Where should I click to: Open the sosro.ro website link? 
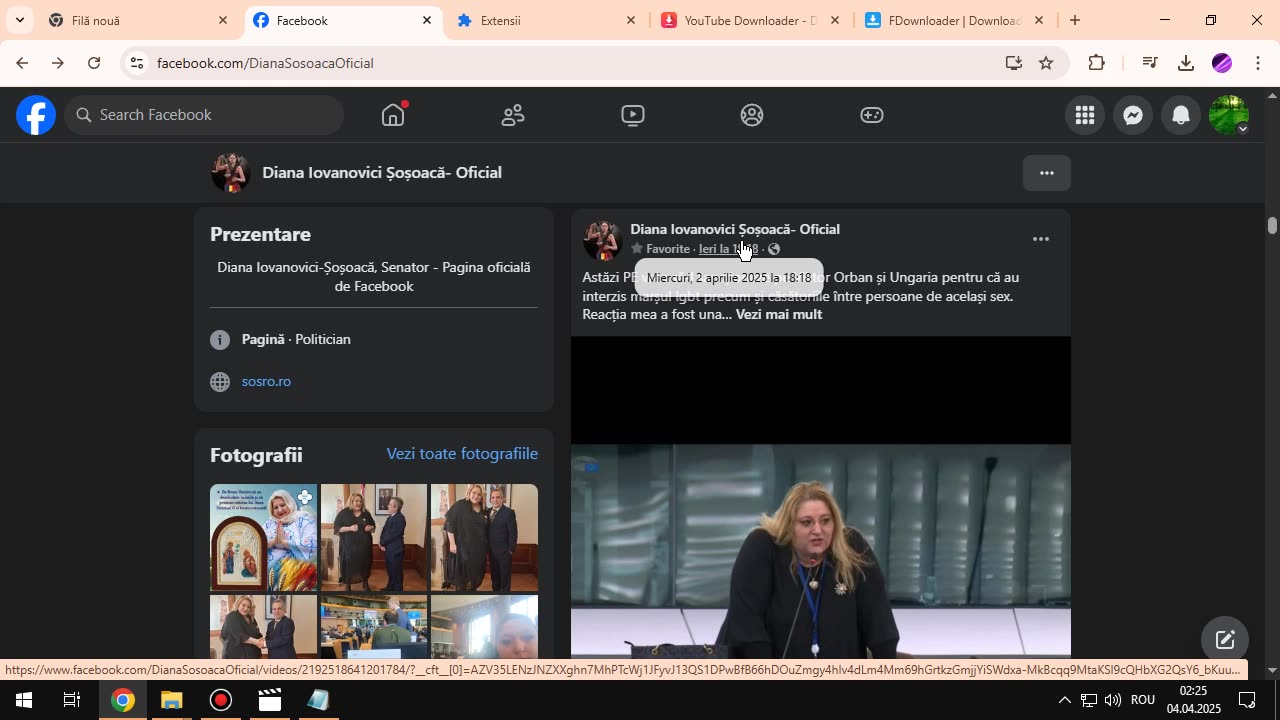266,381
